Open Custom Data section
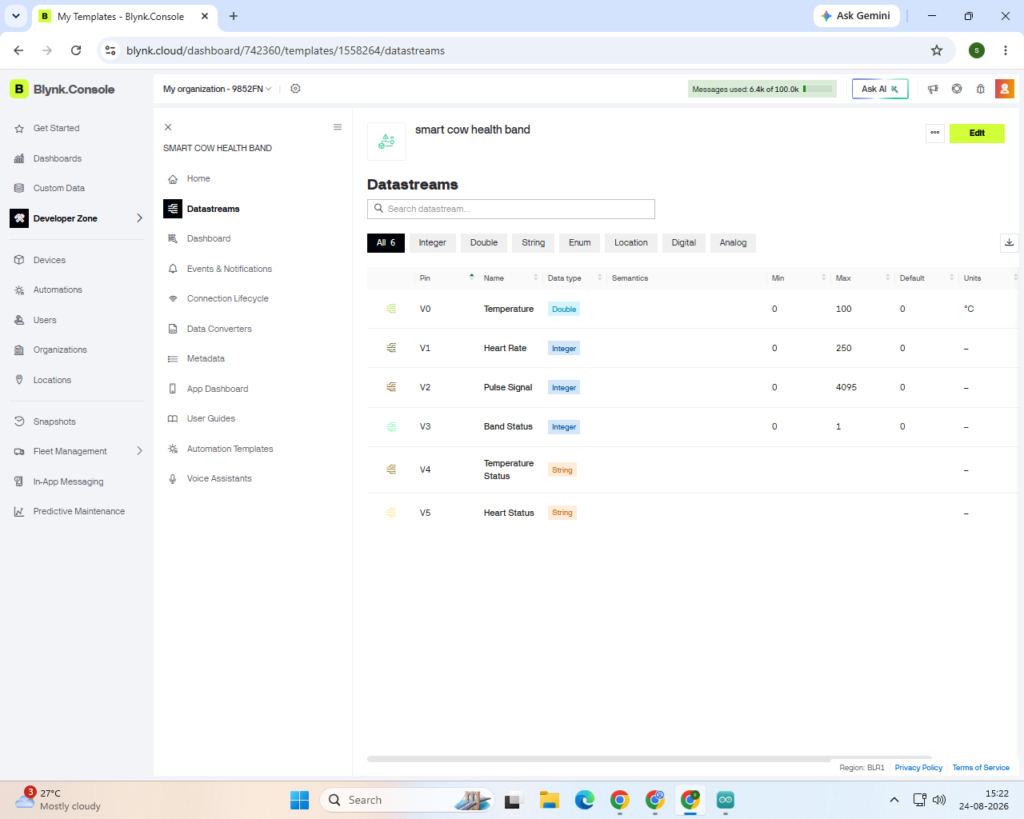1024x819 pixels. pos(59,188)
